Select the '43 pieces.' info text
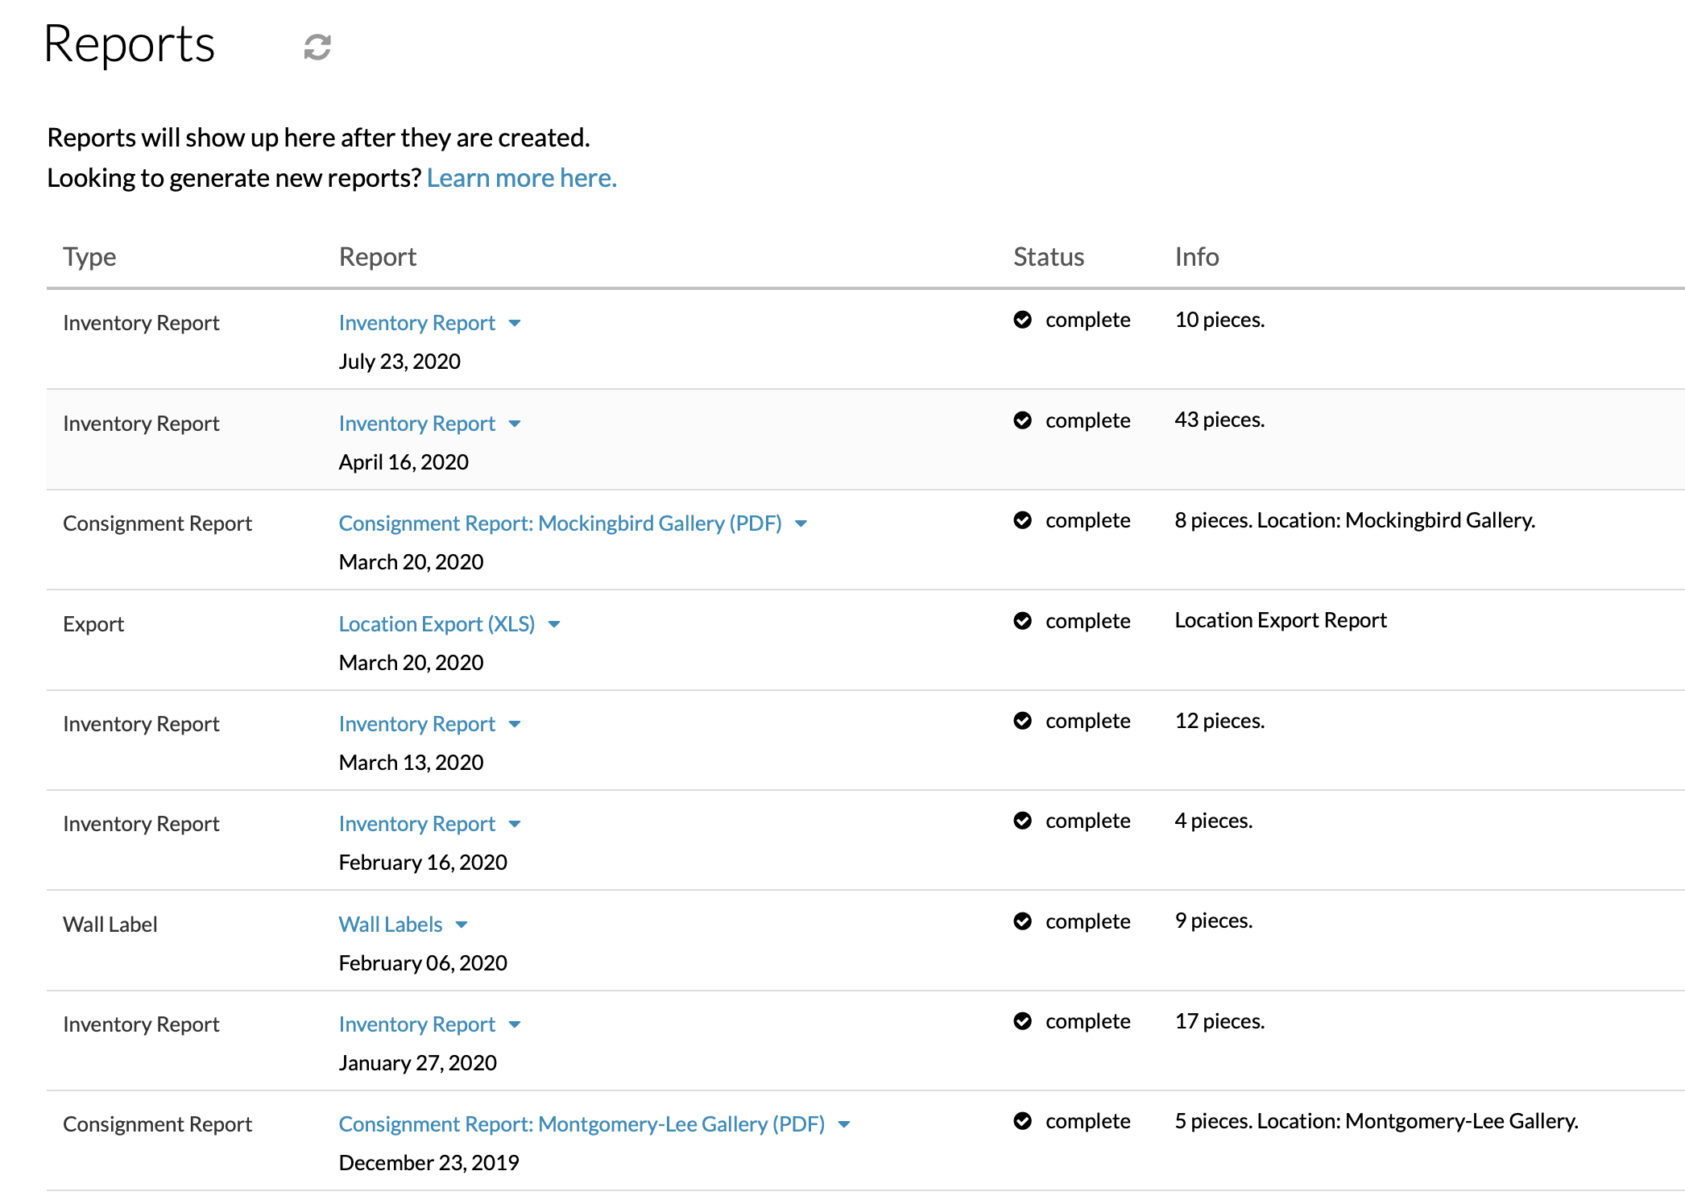Image resolution: width=1685 pixels, height=1200 pixels. coord(1219,420)
